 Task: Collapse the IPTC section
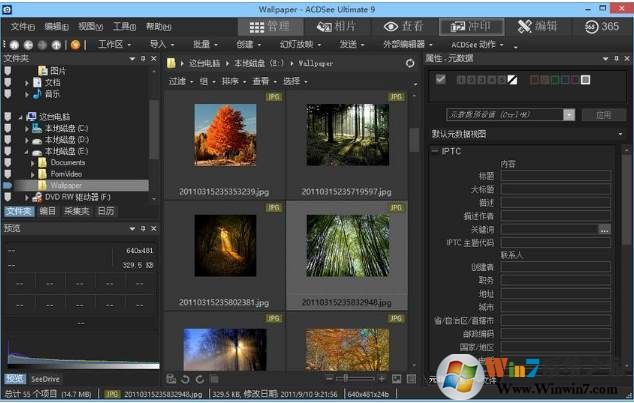pyautogui.click(x=435, y=151)
